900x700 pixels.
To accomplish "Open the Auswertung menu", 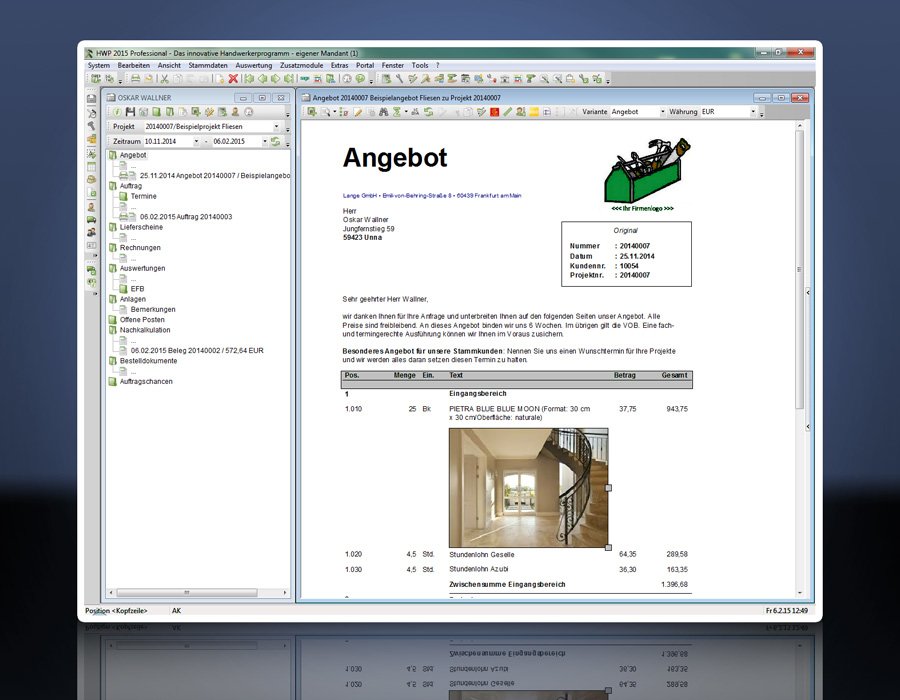I will (x=254, y=65).
